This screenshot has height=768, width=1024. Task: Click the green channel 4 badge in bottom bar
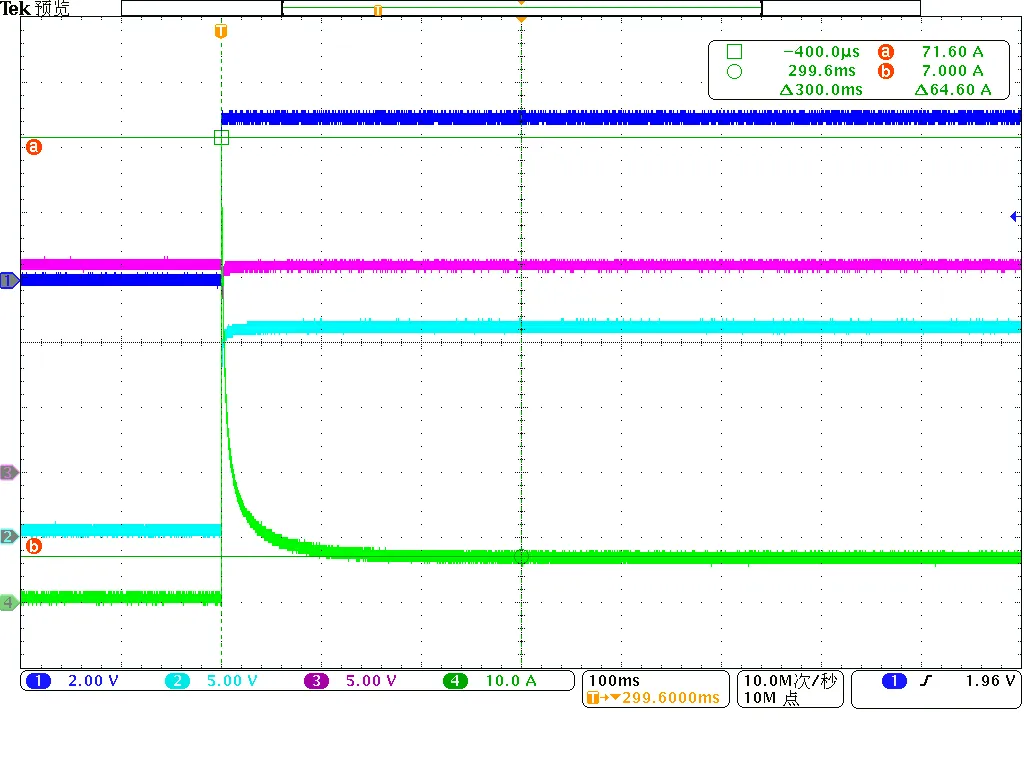455,681
